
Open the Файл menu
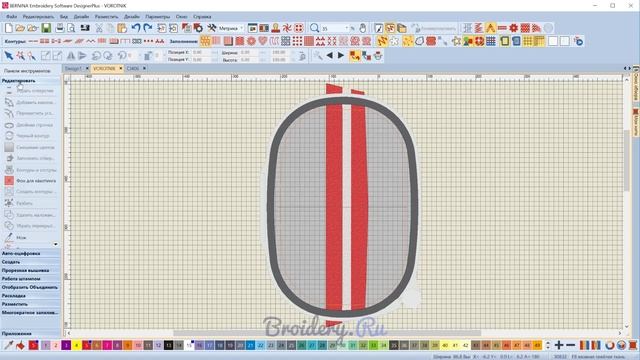[x=11, y=17]
